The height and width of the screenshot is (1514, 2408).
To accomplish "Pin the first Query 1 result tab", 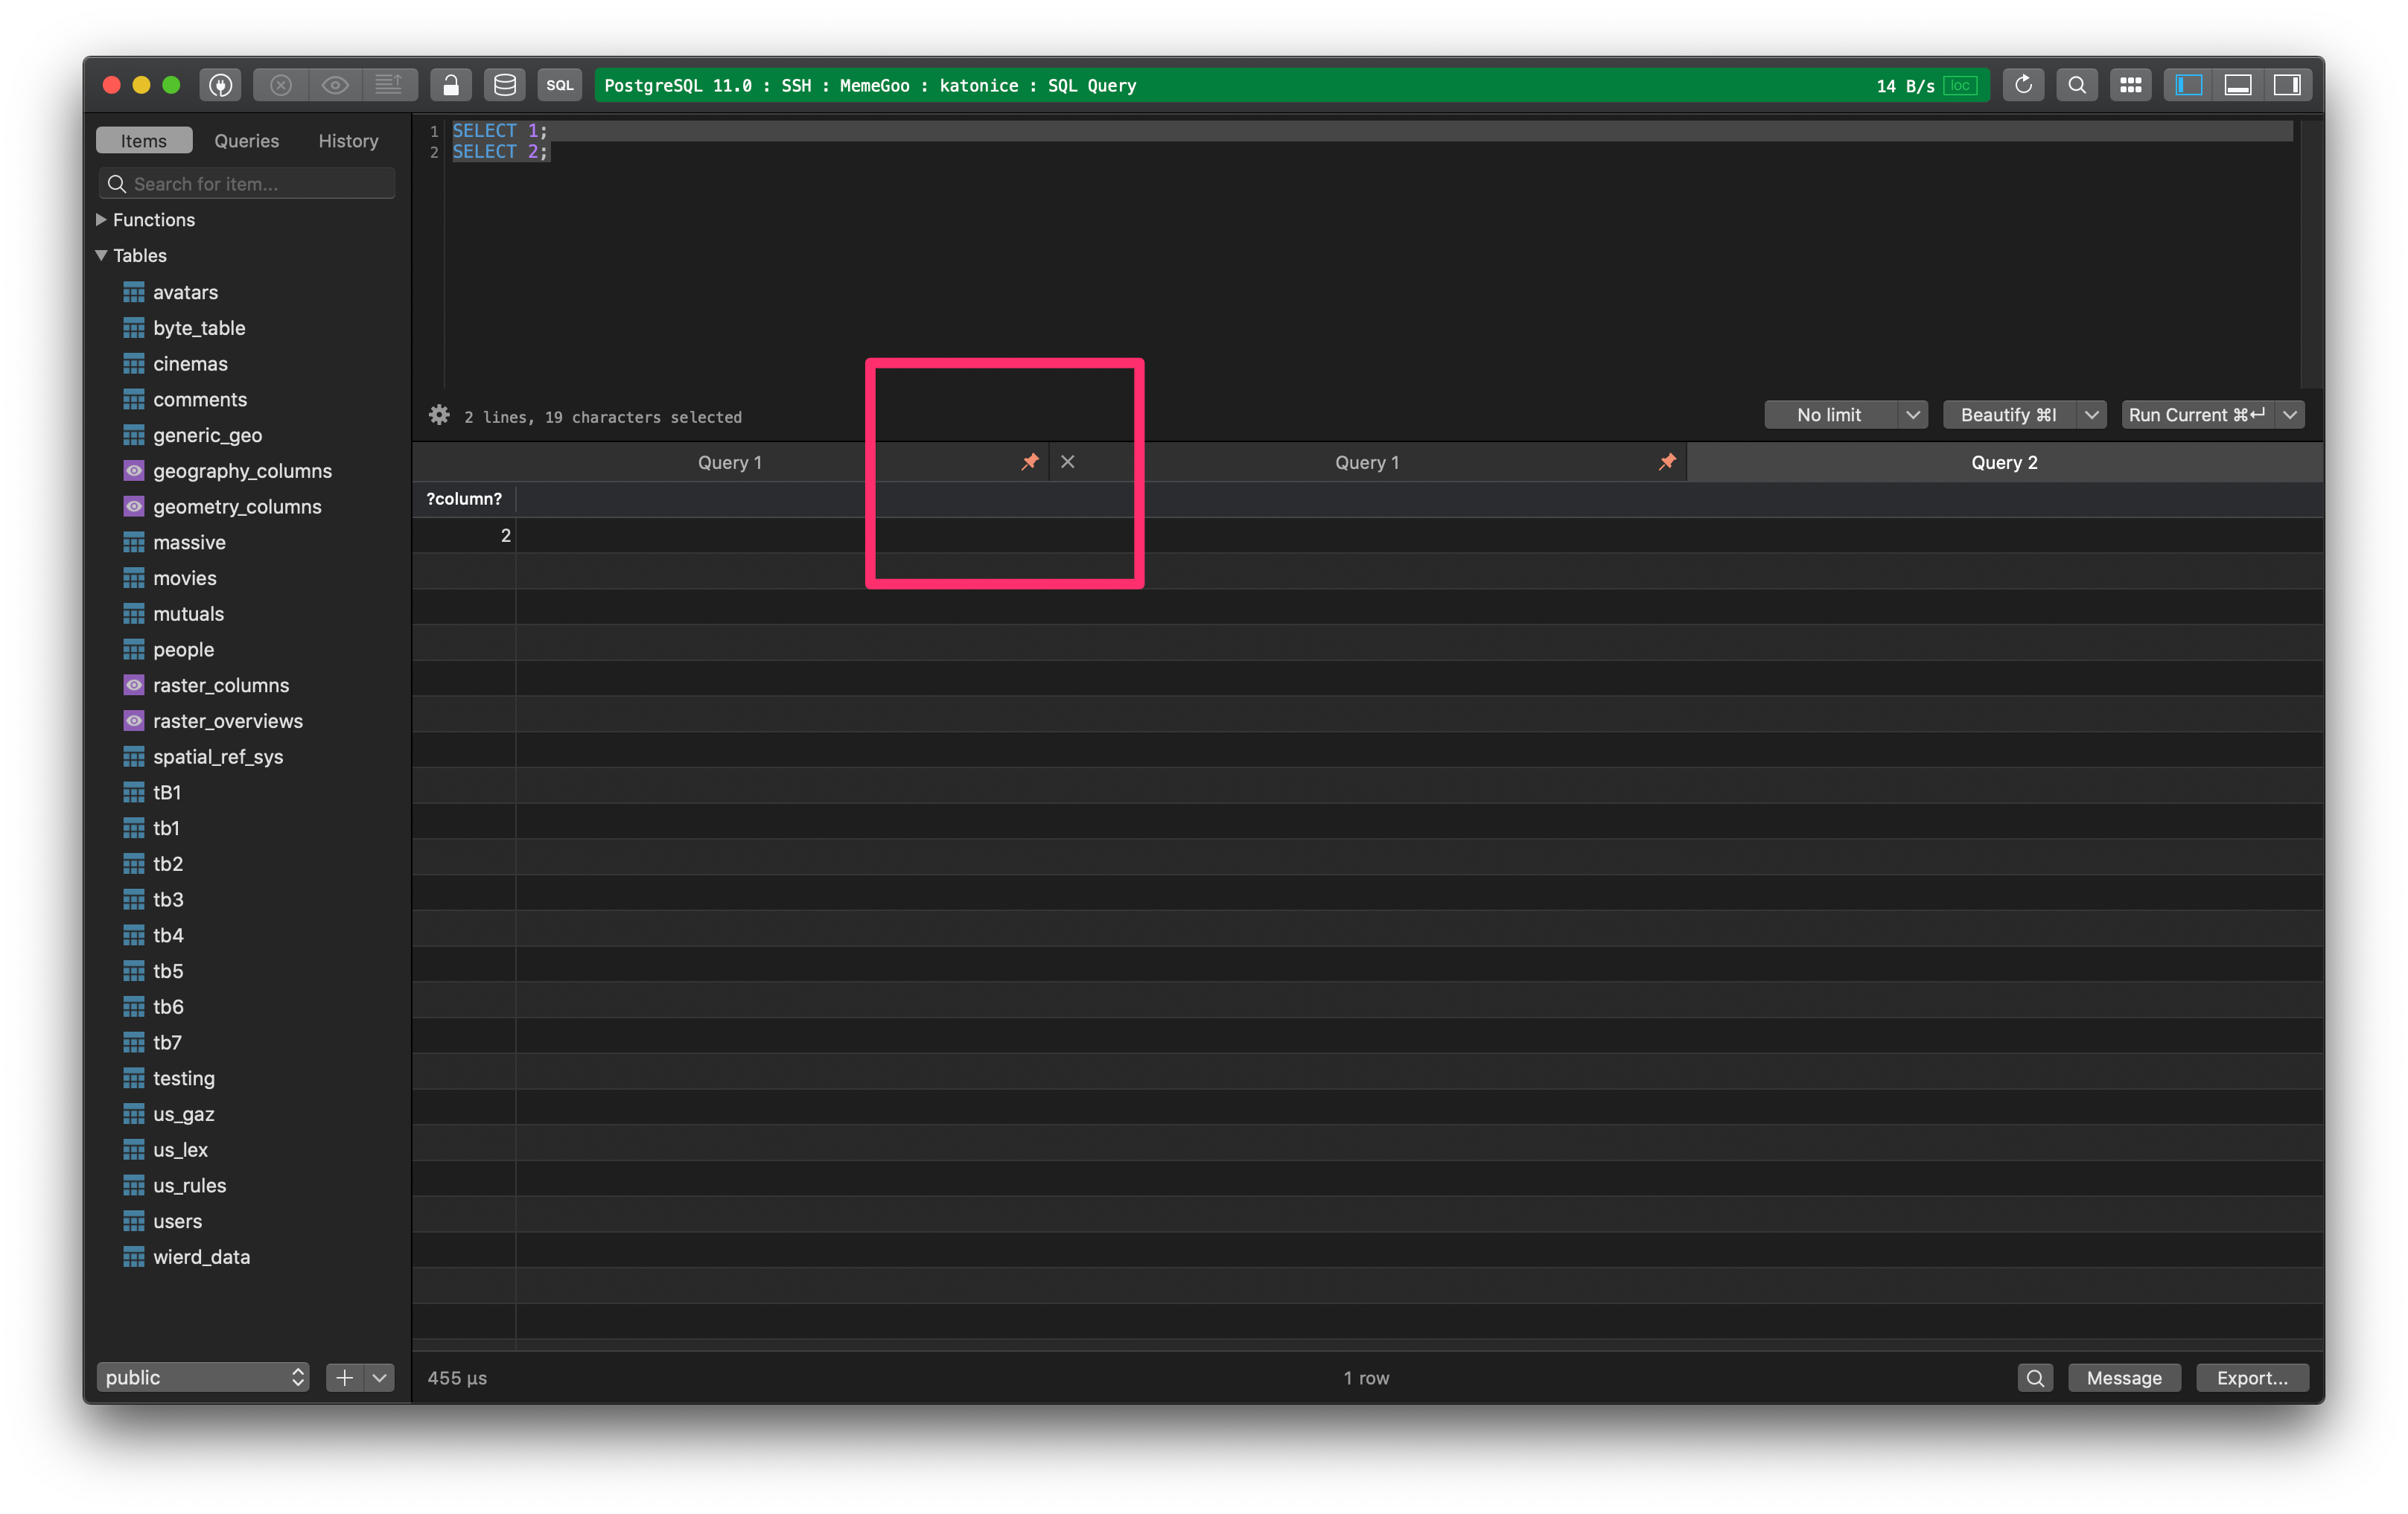I will [x=1029, y=462].
